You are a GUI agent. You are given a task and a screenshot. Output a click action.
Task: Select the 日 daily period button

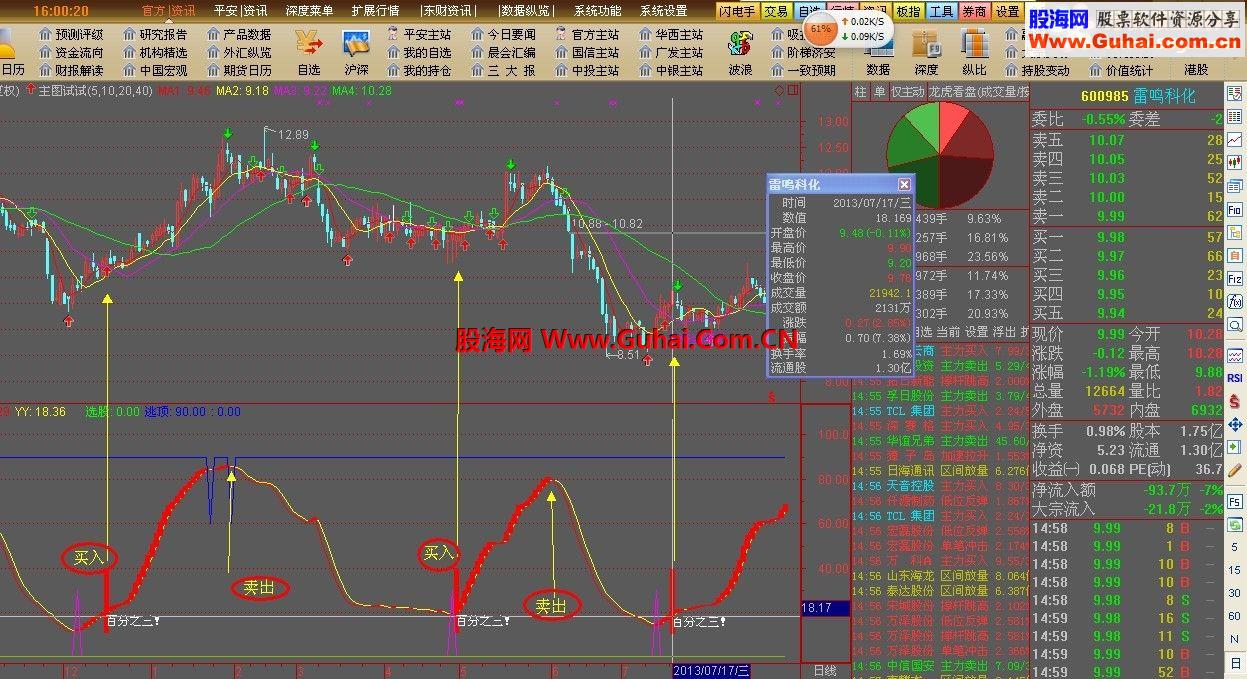tap(1233, 663)
